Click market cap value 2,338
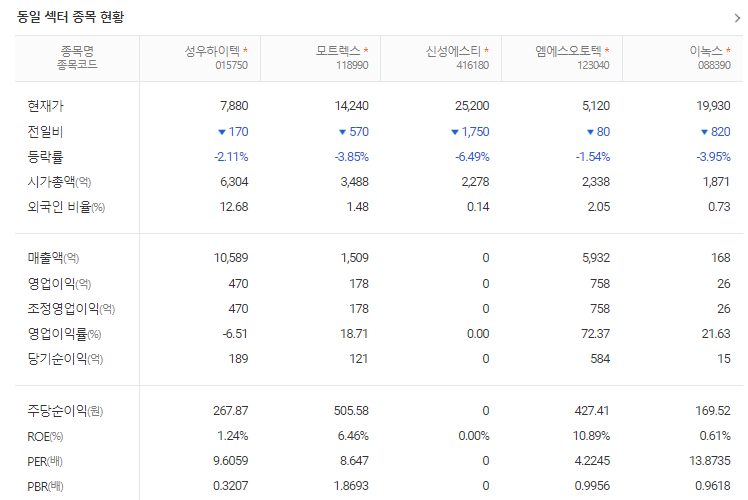 click(x=596, y=182)
